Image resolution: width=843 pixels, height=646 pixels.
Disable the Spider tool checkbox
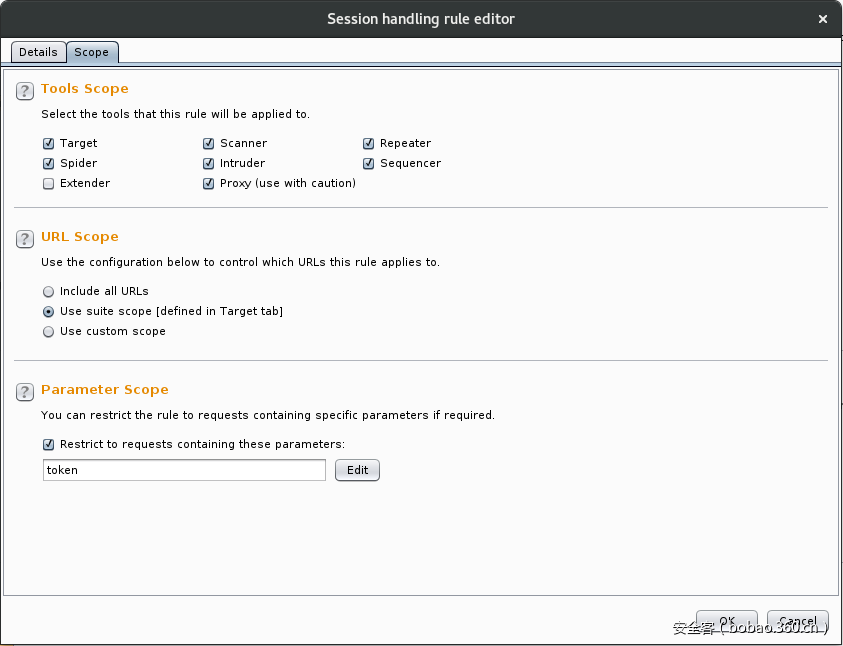49,164
